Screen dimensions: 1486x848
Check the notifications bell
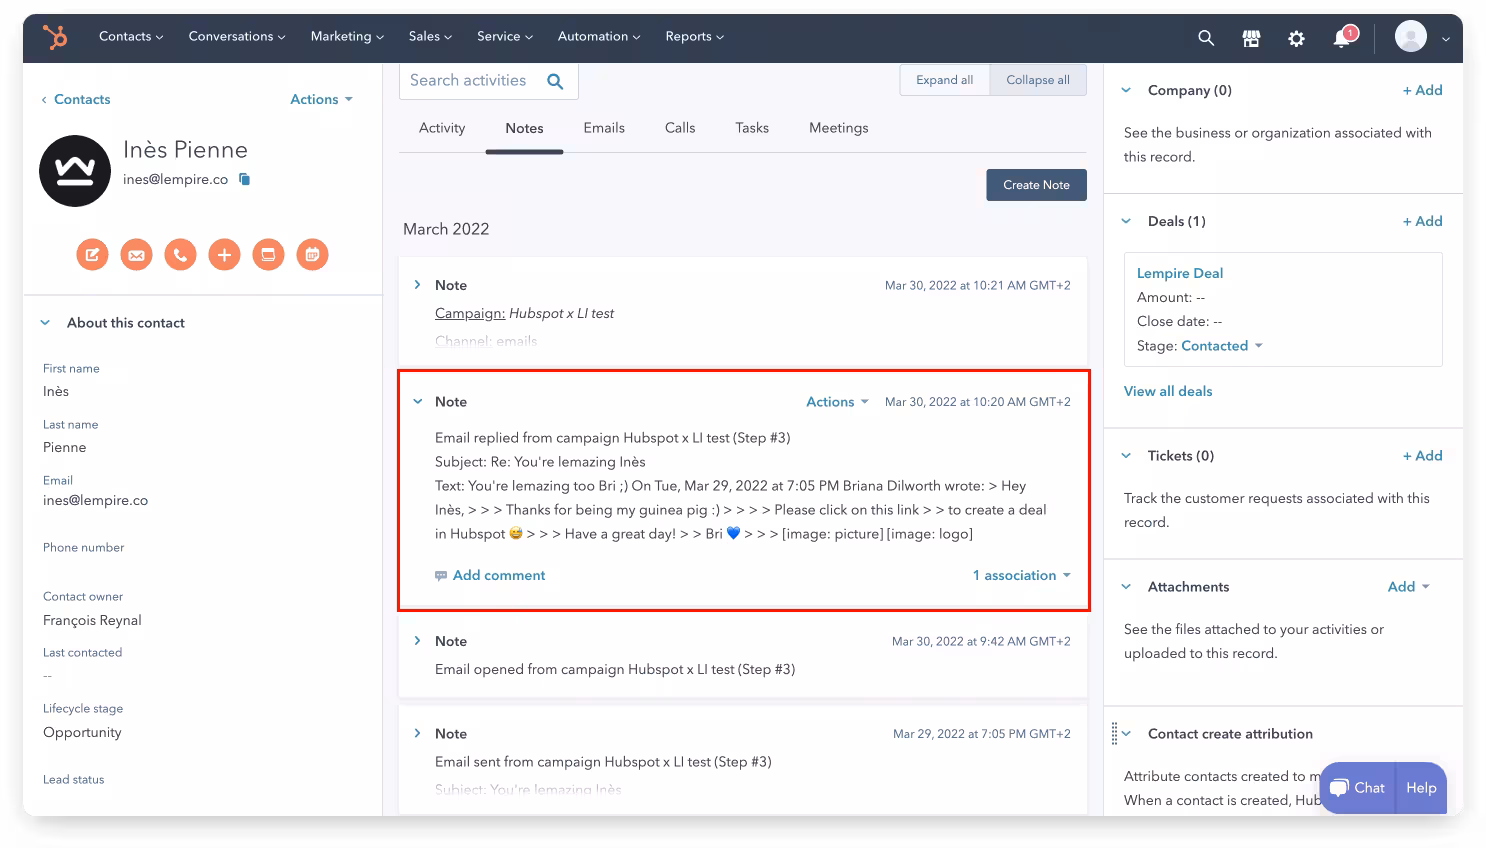click(1342, 38)
